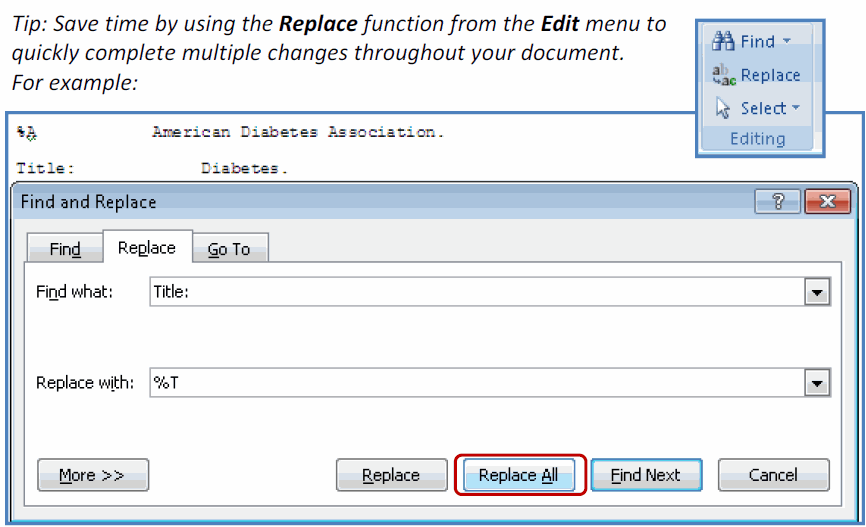
Task: Open the Find dropdown arrow in Editing group
Action: (x=787, y=41)
